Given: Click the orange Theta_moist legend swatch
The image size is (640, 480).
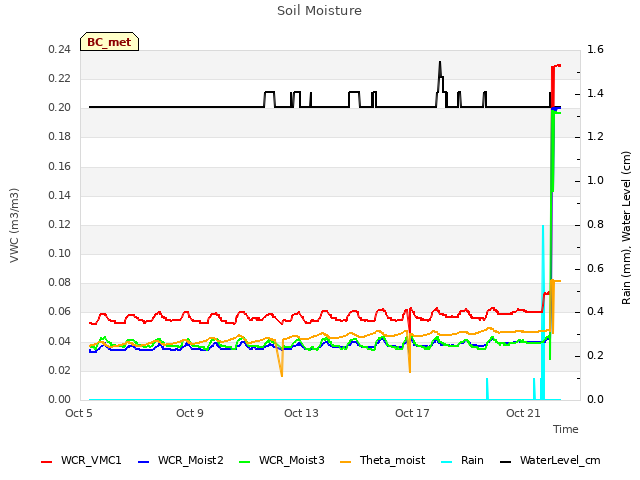Looking at the screenshot, I should tap(346, 462).
